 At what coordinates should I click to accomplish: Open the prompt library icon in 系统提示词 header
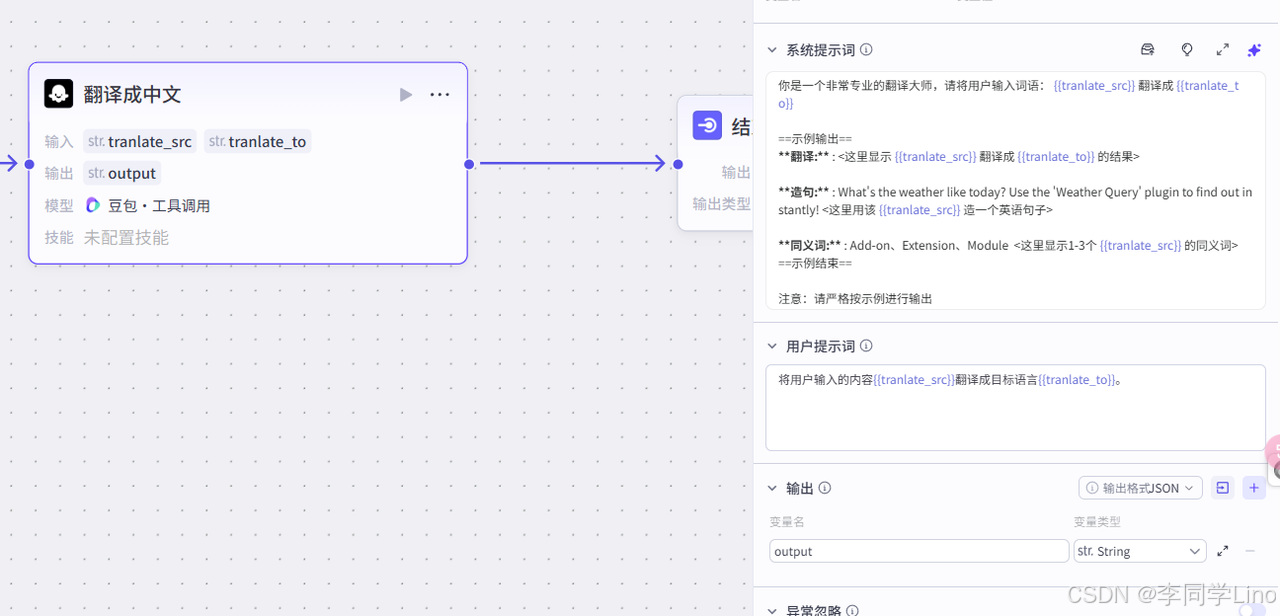pyautogui.click(x=1148, y=49)
